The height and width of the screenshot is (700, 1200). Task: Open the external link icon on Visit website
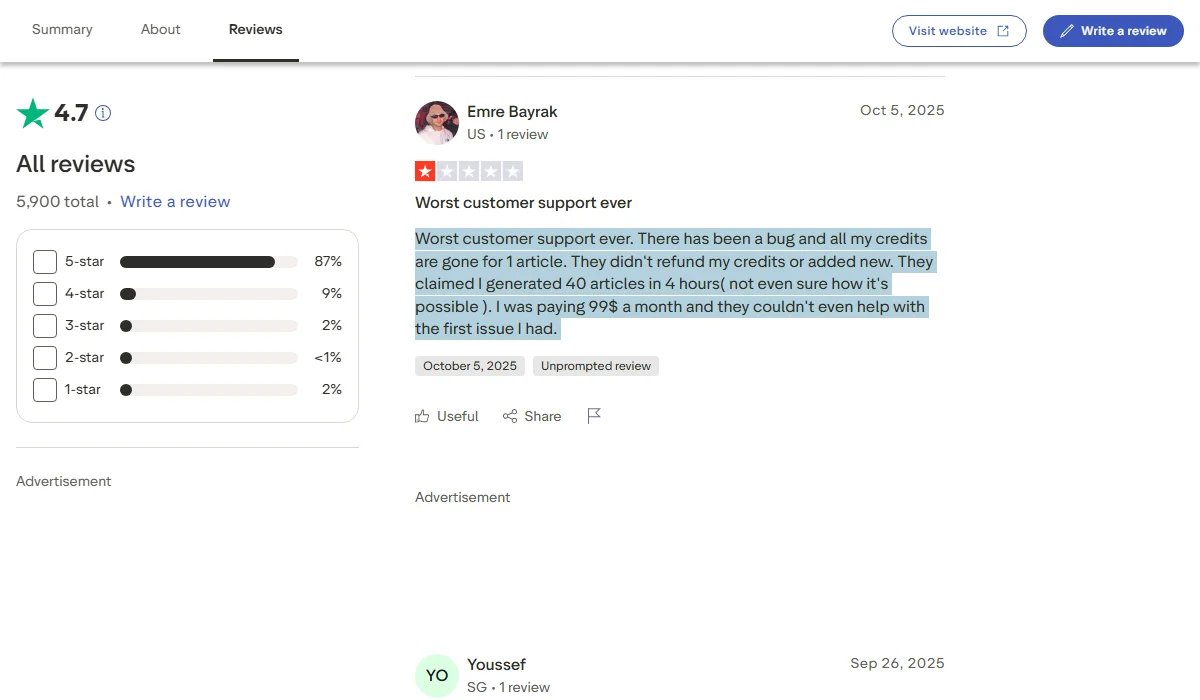point(1004,31)
